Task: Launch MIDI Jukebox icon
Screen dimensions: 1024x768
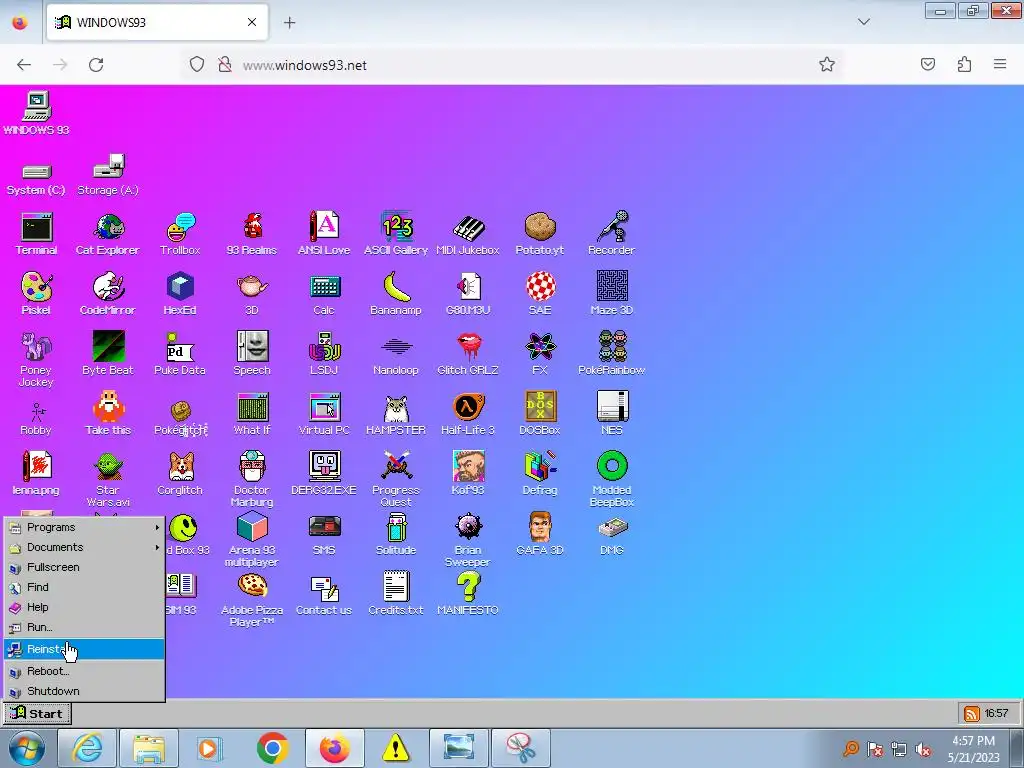Action: tap(468, 233)
